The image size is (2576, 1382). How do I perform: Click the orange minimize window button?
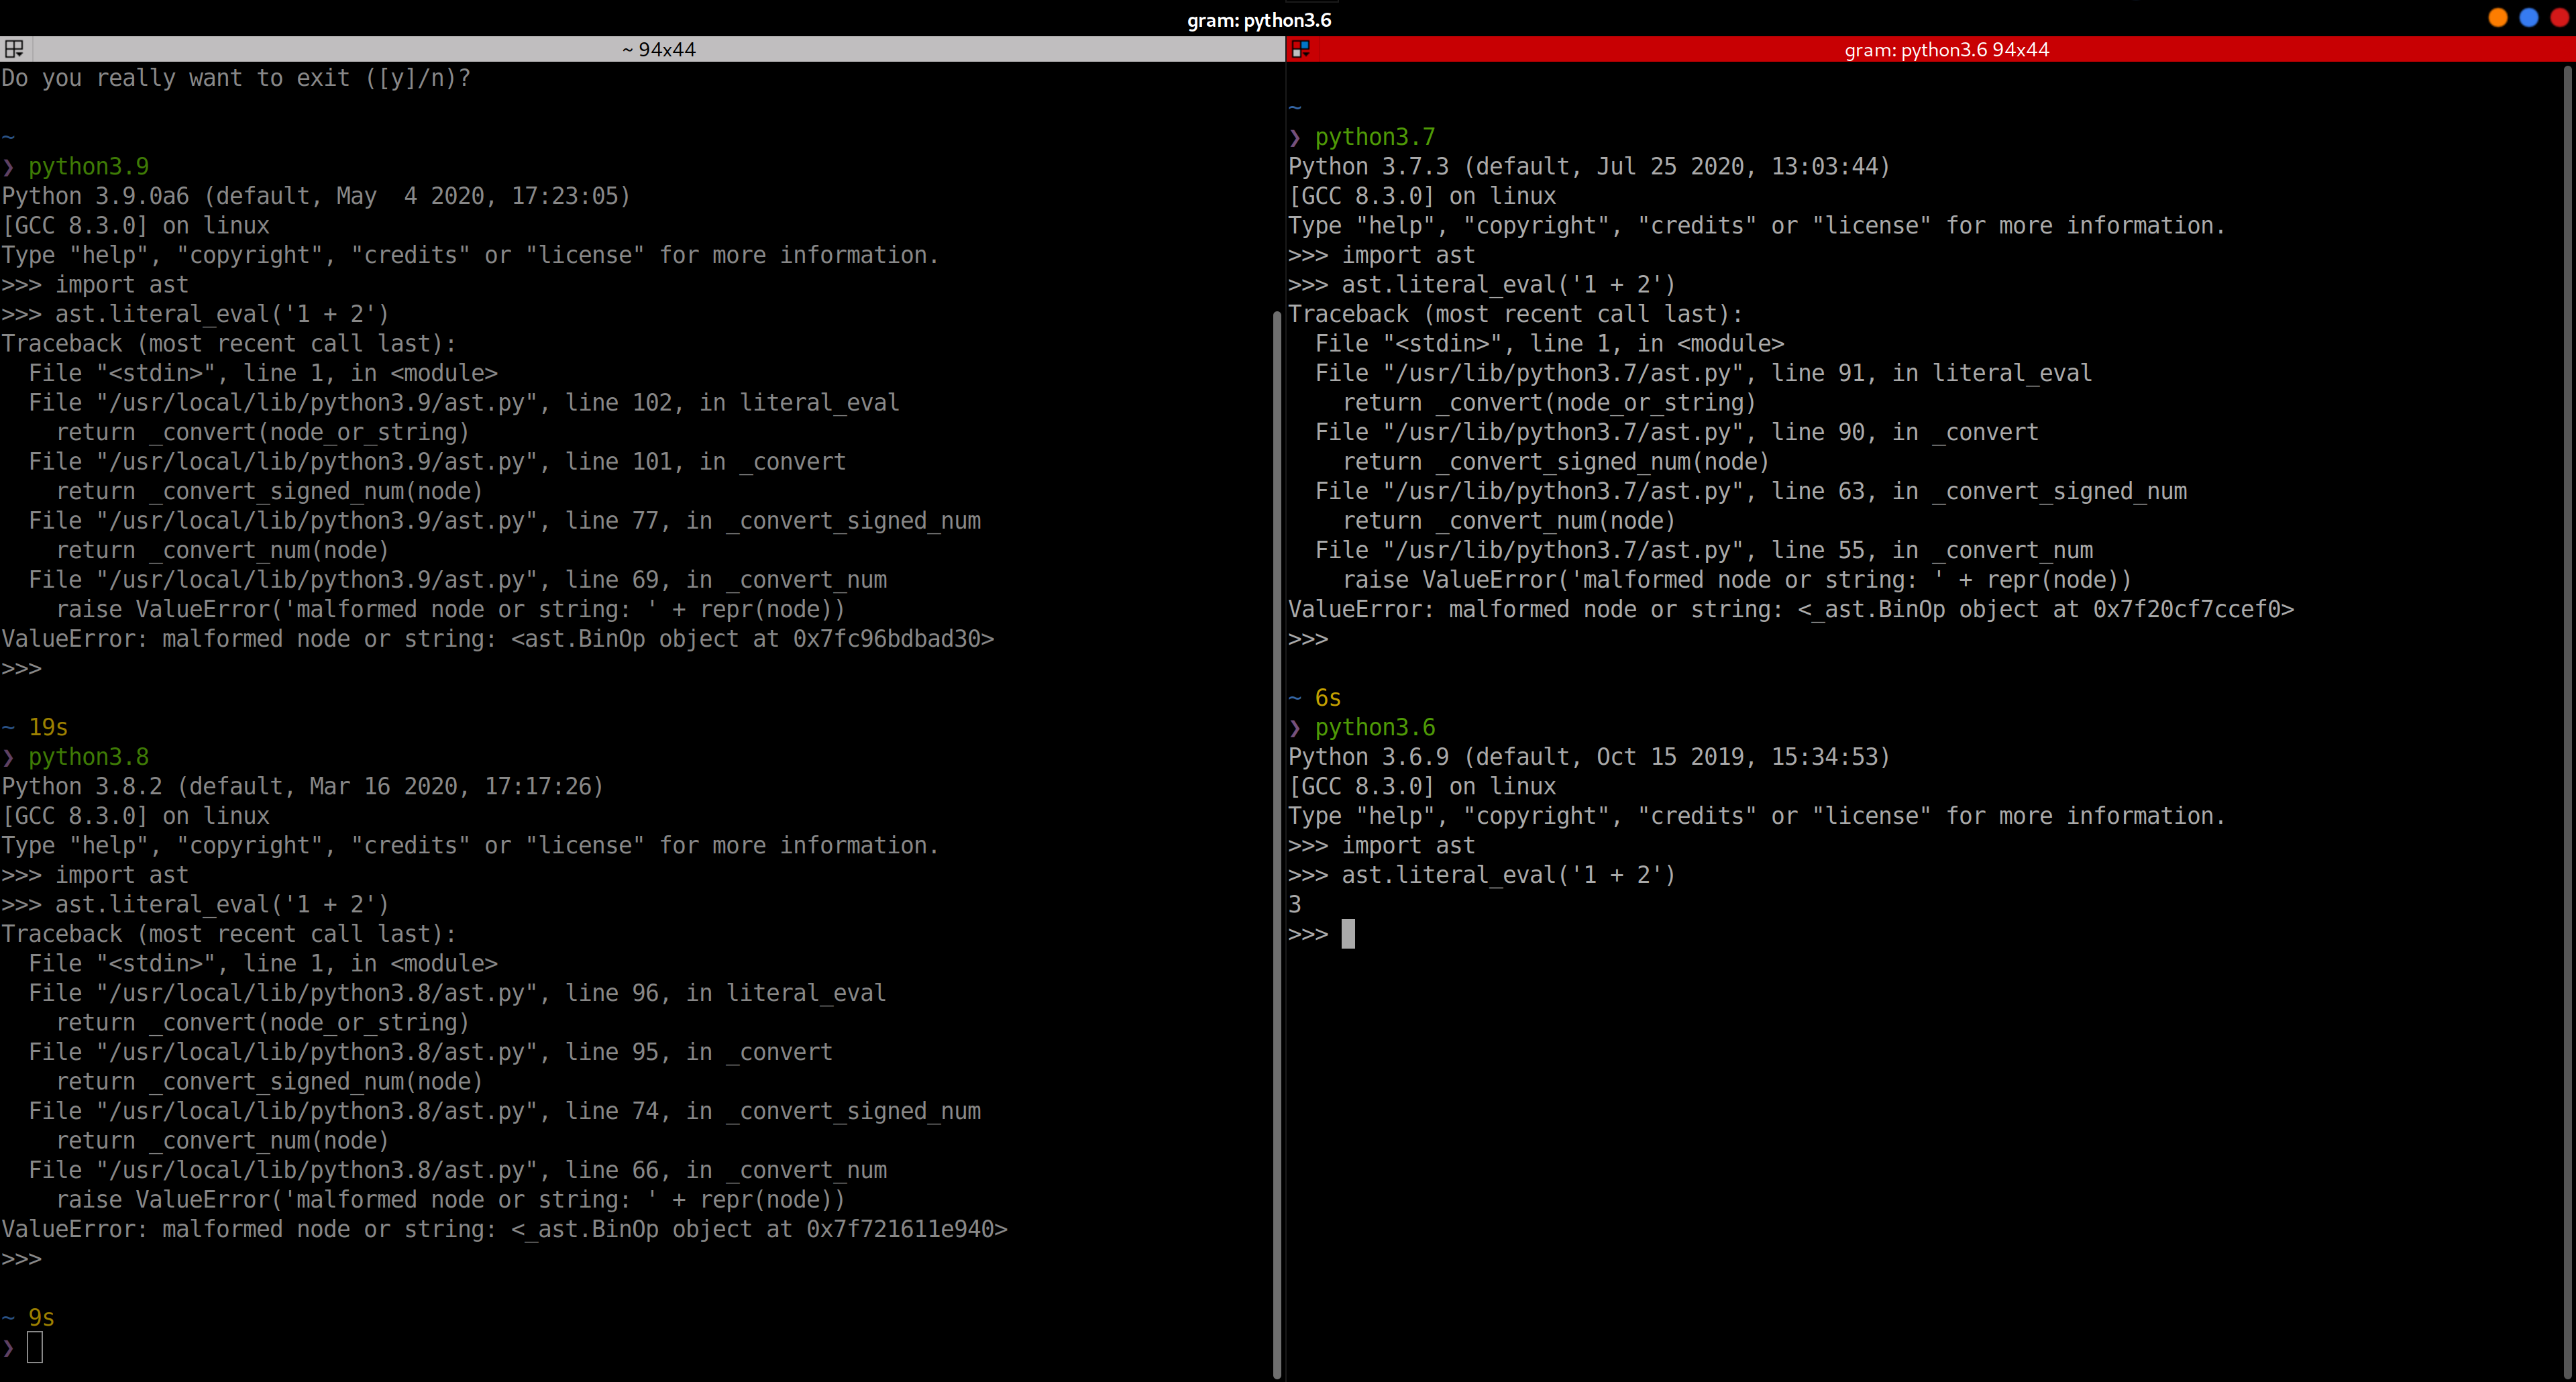[2498, 18]
